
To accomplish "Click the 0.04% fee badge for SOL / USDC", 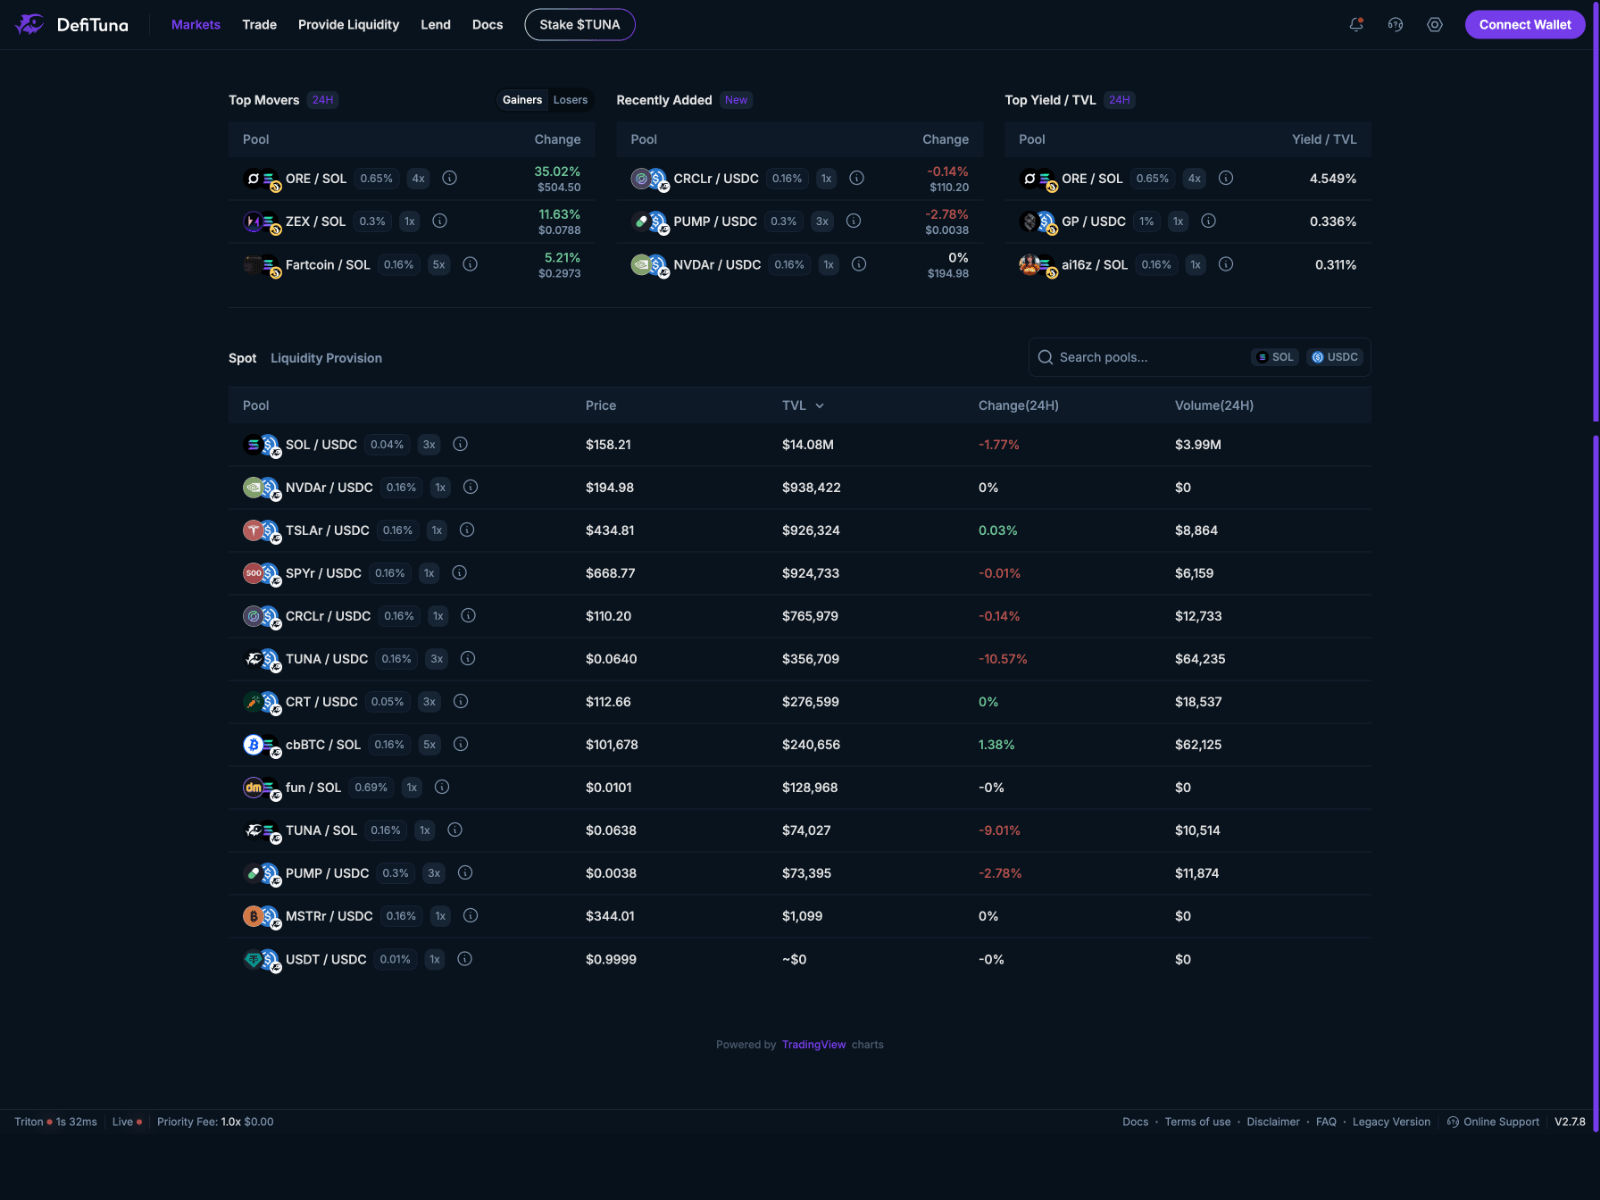I will (x=387, y=444).
